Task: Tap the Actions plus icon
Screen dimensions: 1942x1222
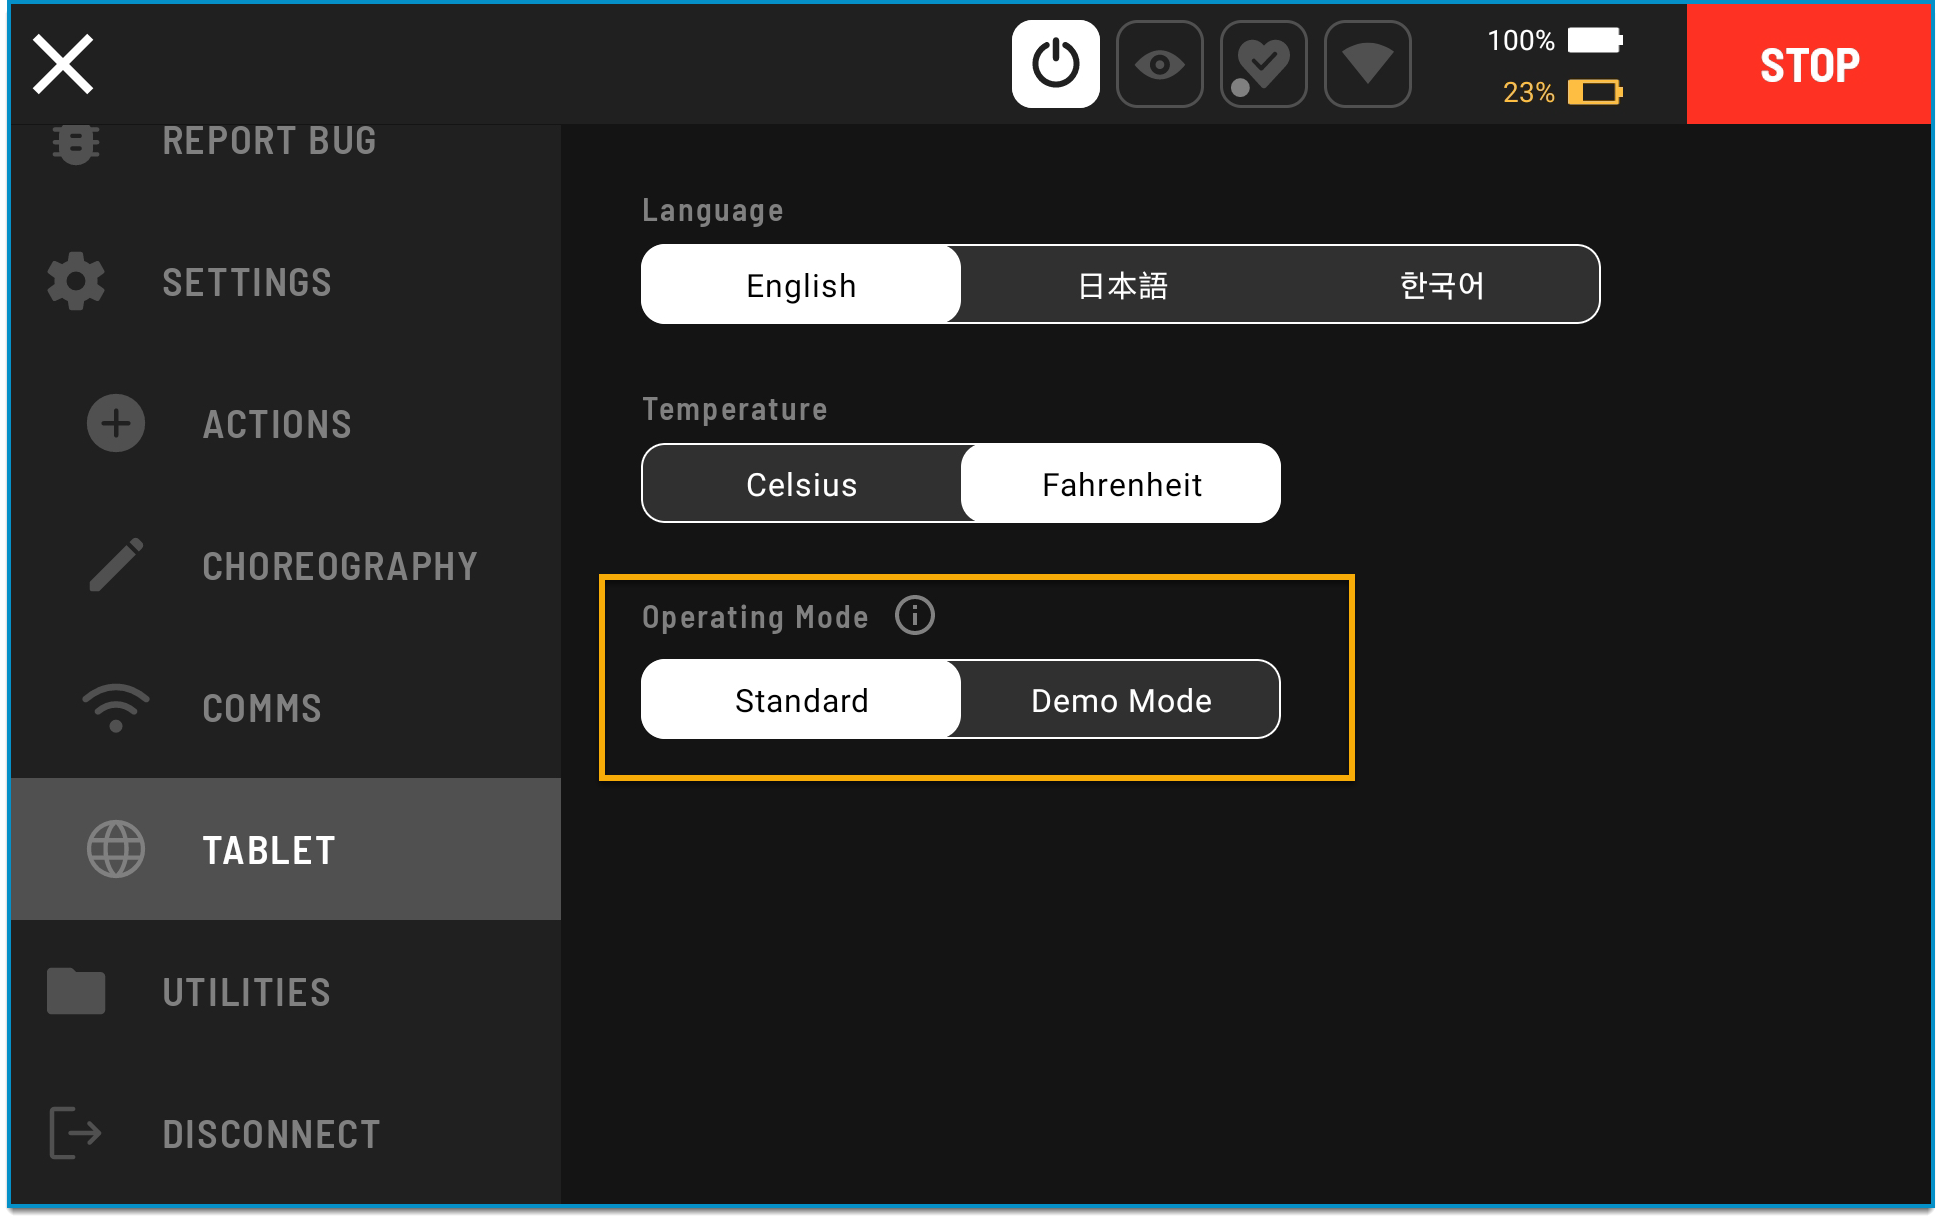Action: (116, 424)
